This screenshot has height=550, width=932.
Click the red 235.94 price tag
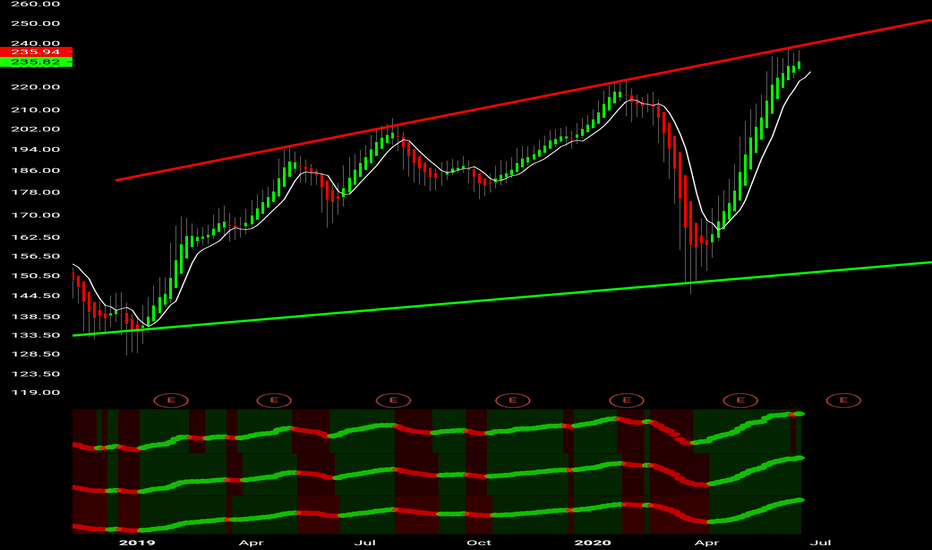tap(36, 52)
